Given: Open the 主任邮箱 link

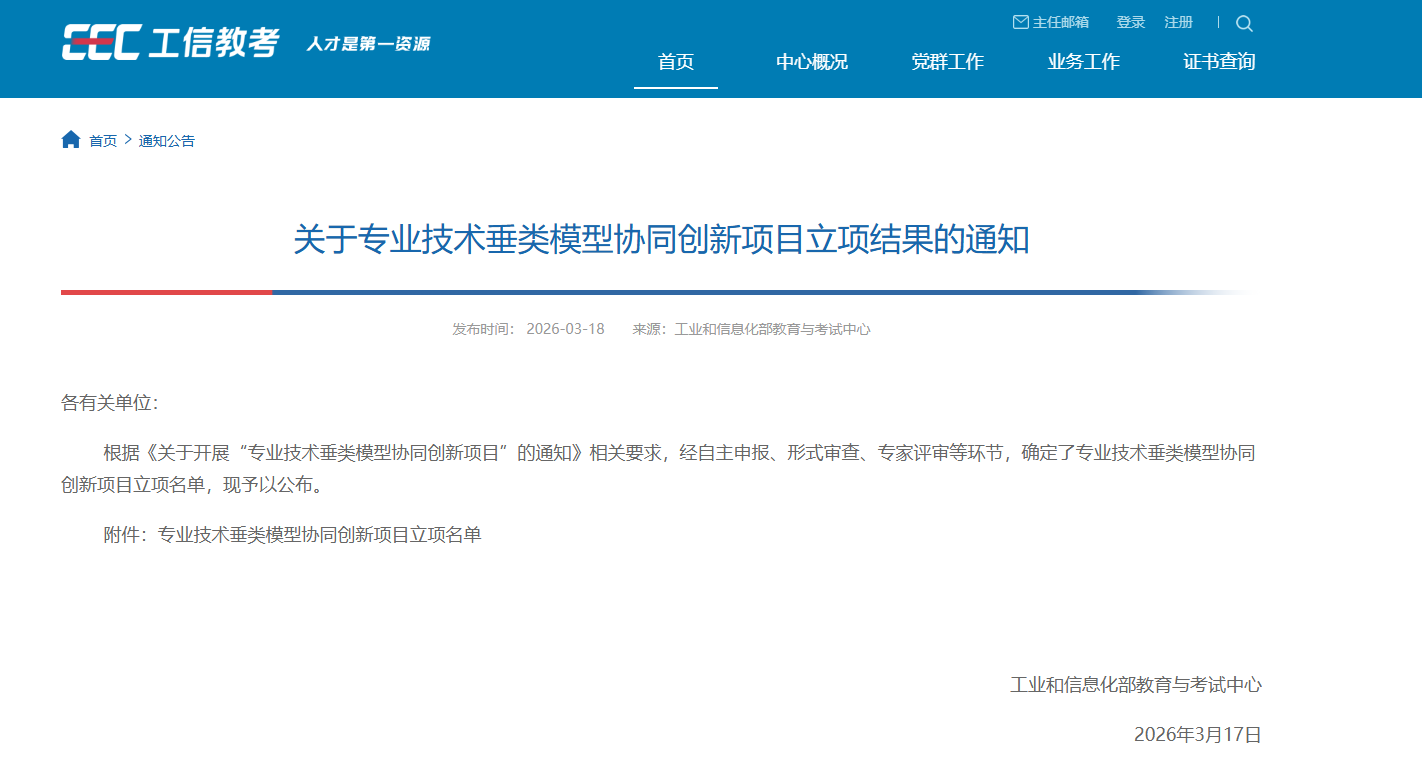Looking at the screenshot, I should pyautogui.click(x=1061, y=22).
